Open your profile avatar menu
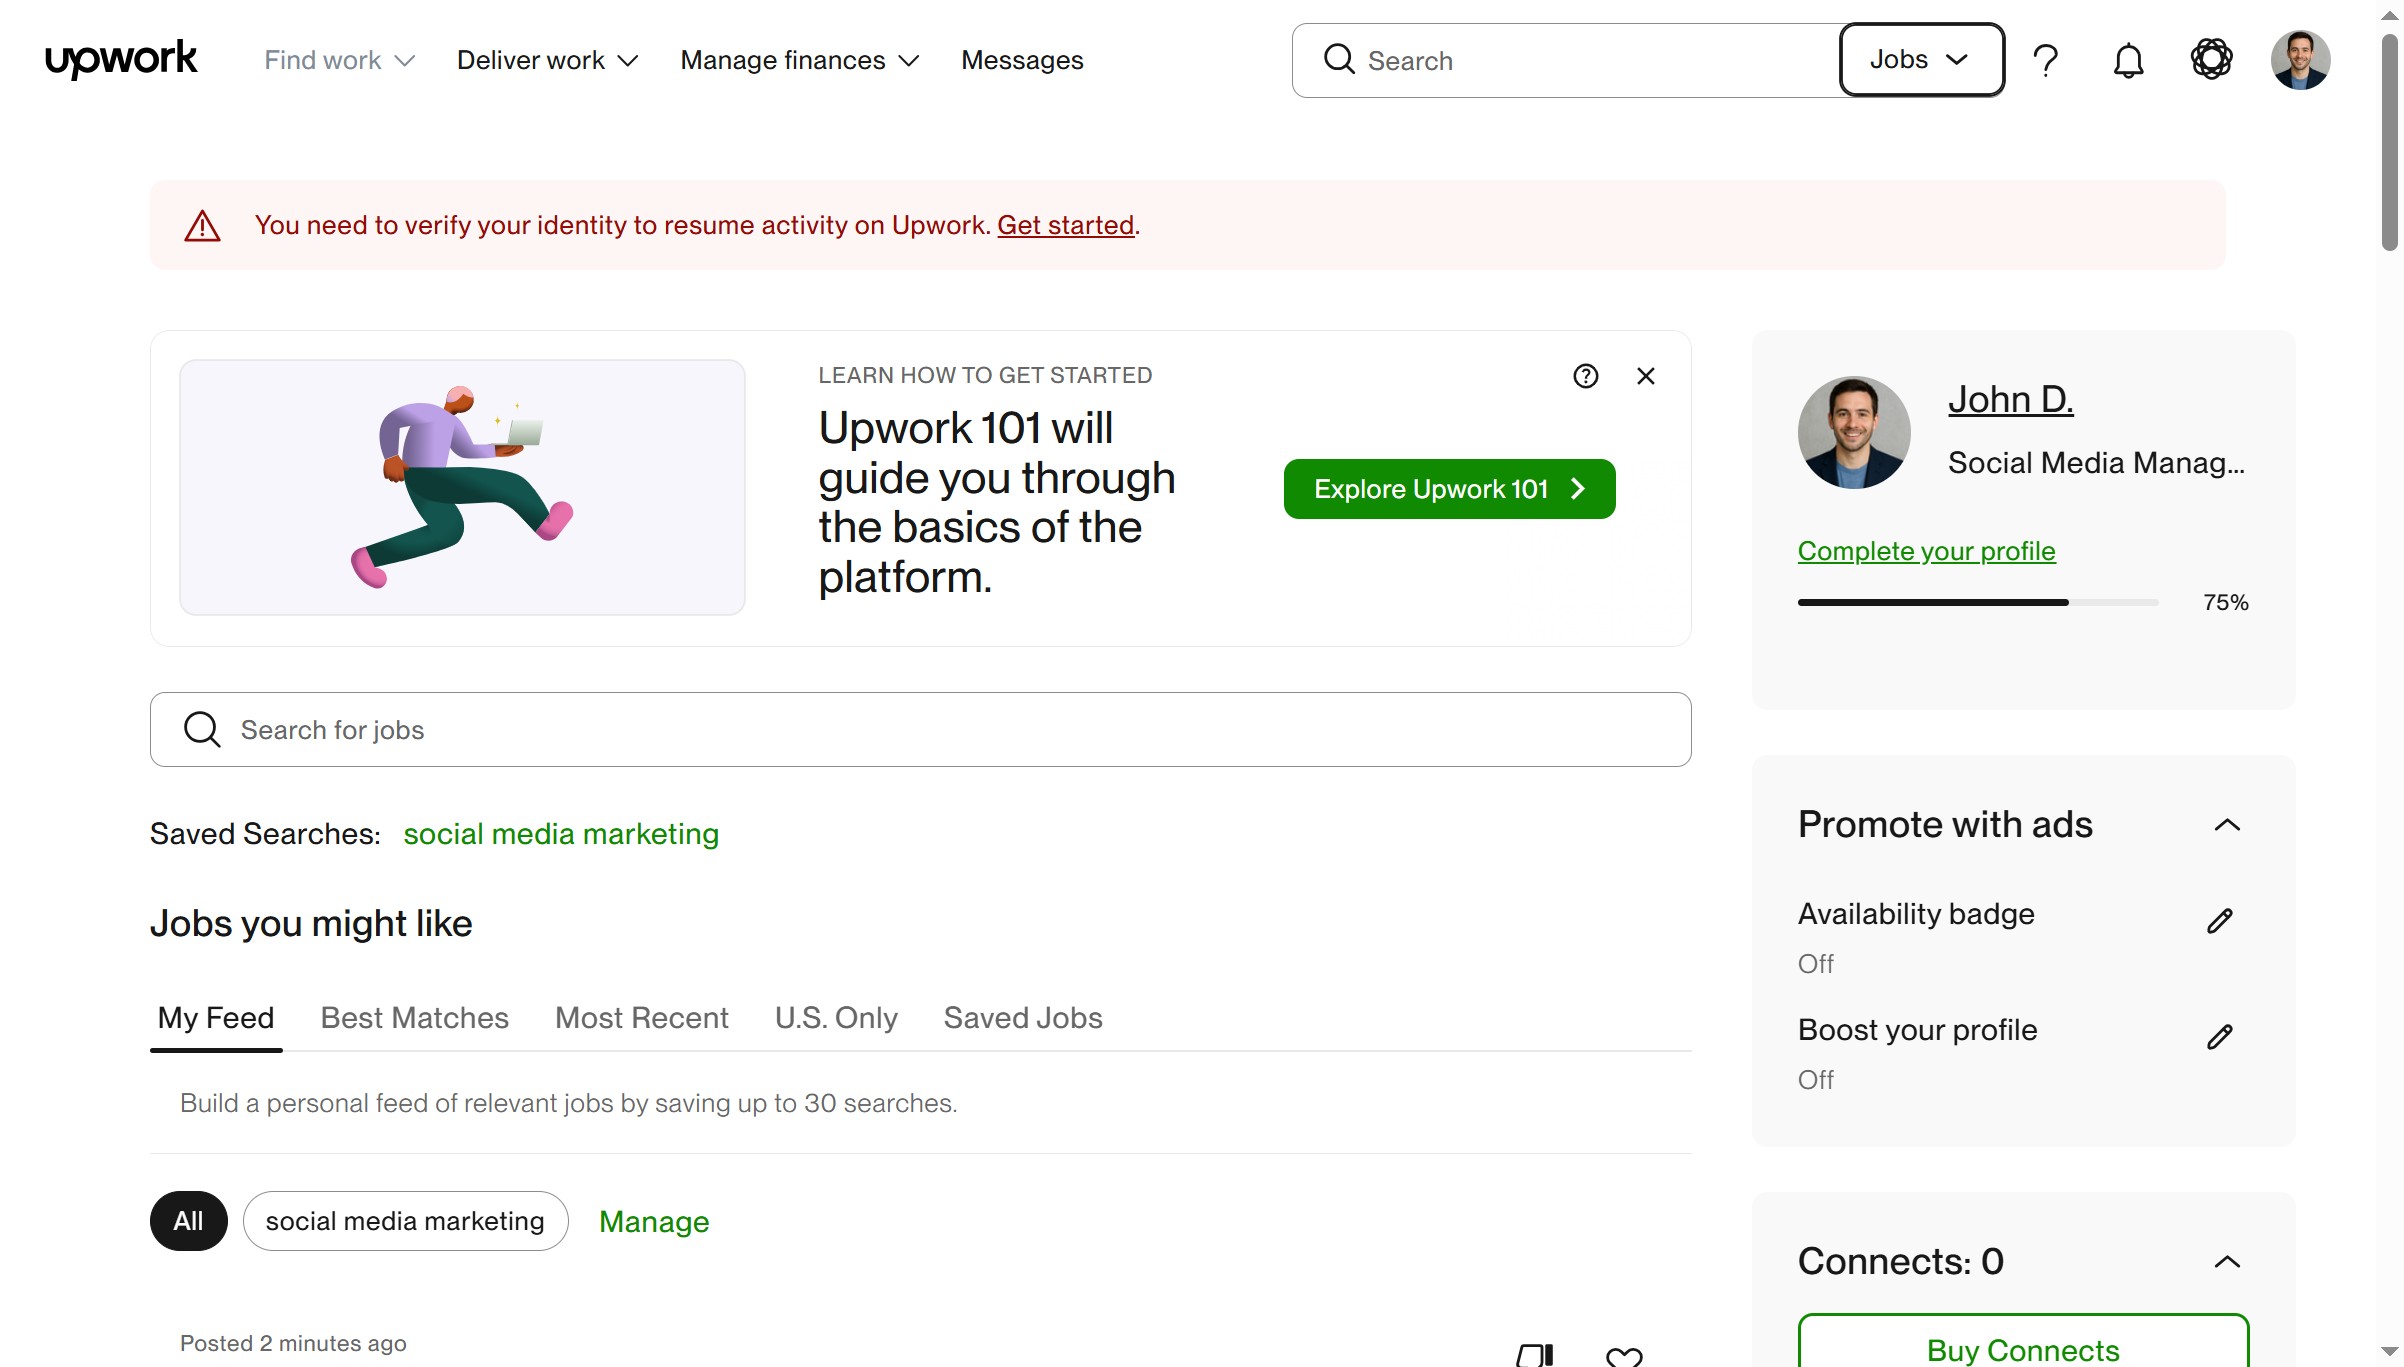Viewport: 2404px width, 1367px height. [2300, 60]
